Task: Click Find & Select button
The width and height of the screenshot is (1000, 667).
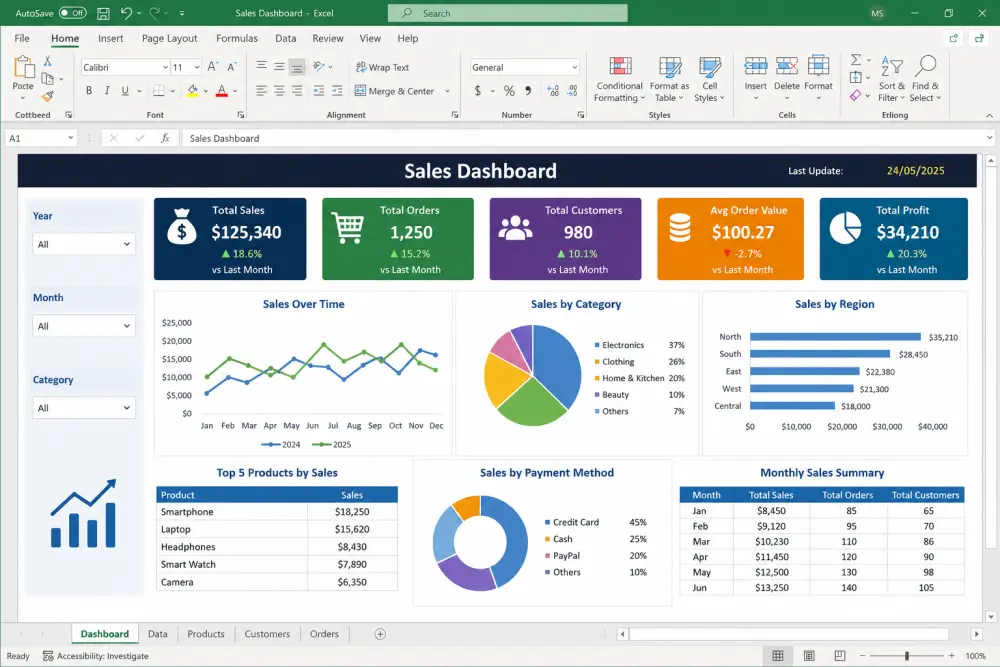Action: pyautogui.click(x=925, y=79)
